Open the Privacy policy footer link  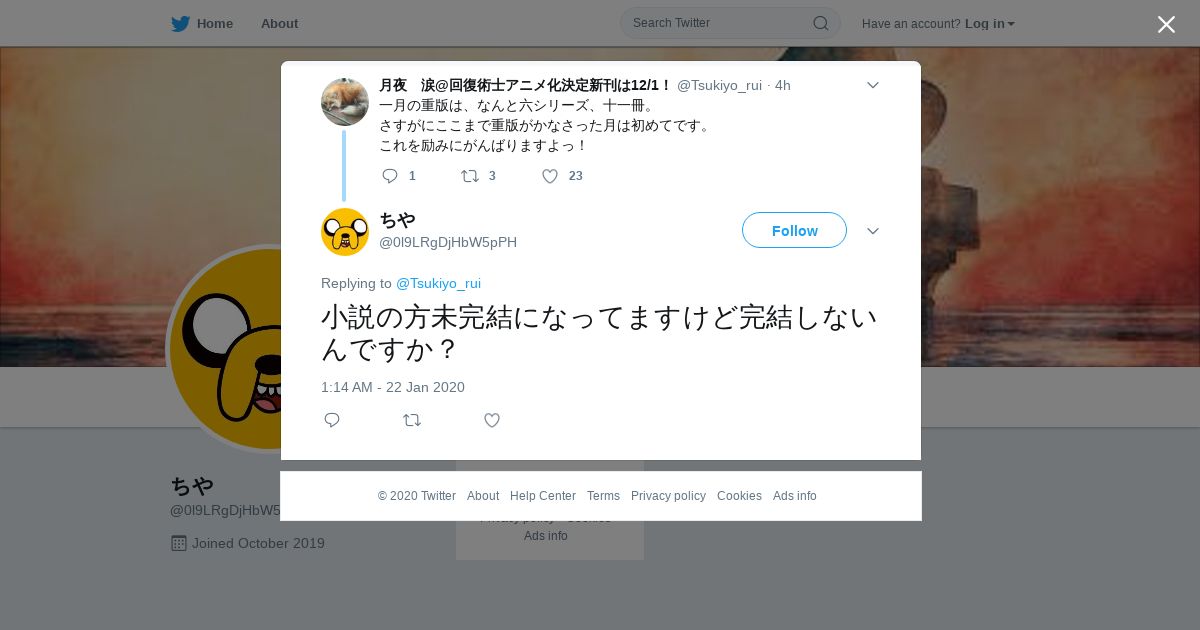pyautogui.click(x=668, y=496)
